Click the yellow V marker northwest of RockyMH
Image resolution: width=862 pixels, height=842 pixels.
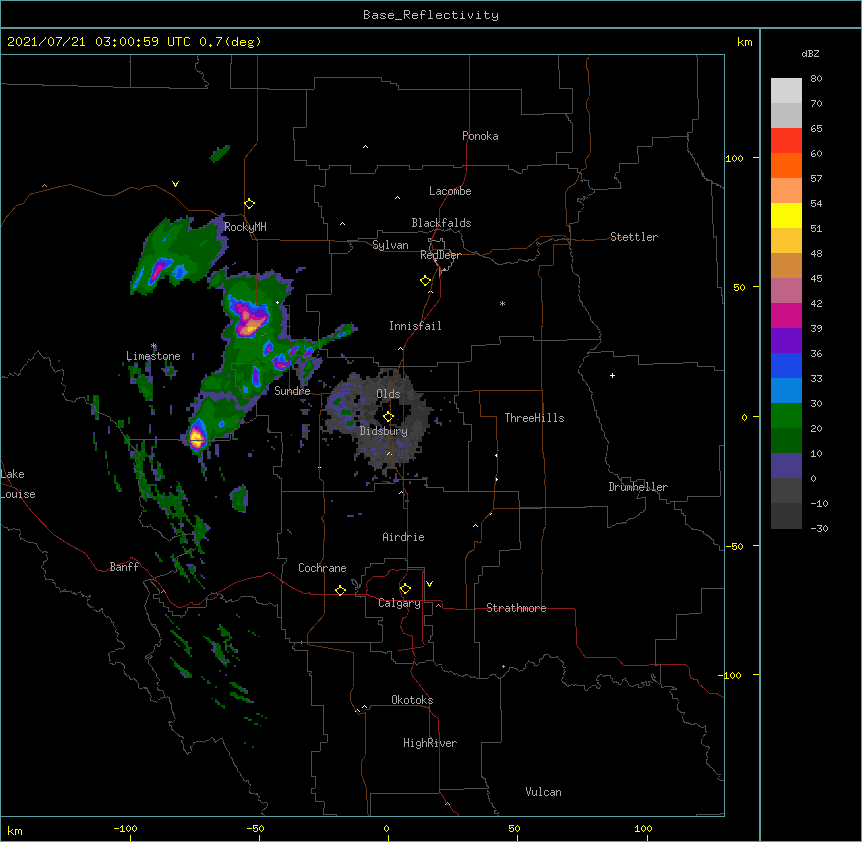(175, 184)
